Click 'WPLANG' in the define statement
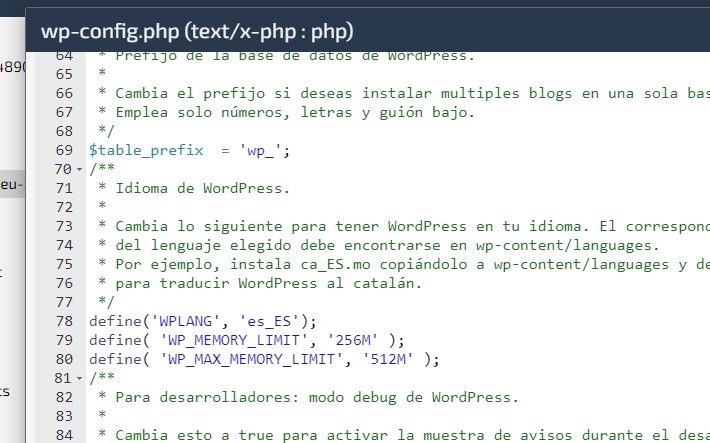 (x=186, y=321)
